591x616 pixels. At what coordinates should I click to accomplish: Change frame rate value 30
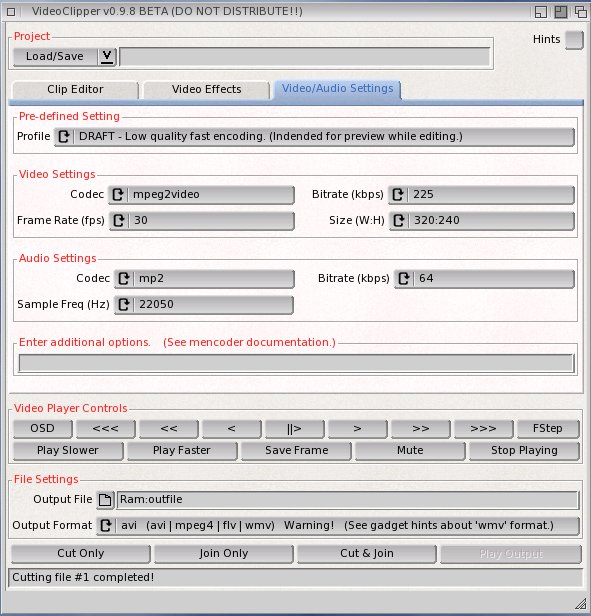(202, 221)
